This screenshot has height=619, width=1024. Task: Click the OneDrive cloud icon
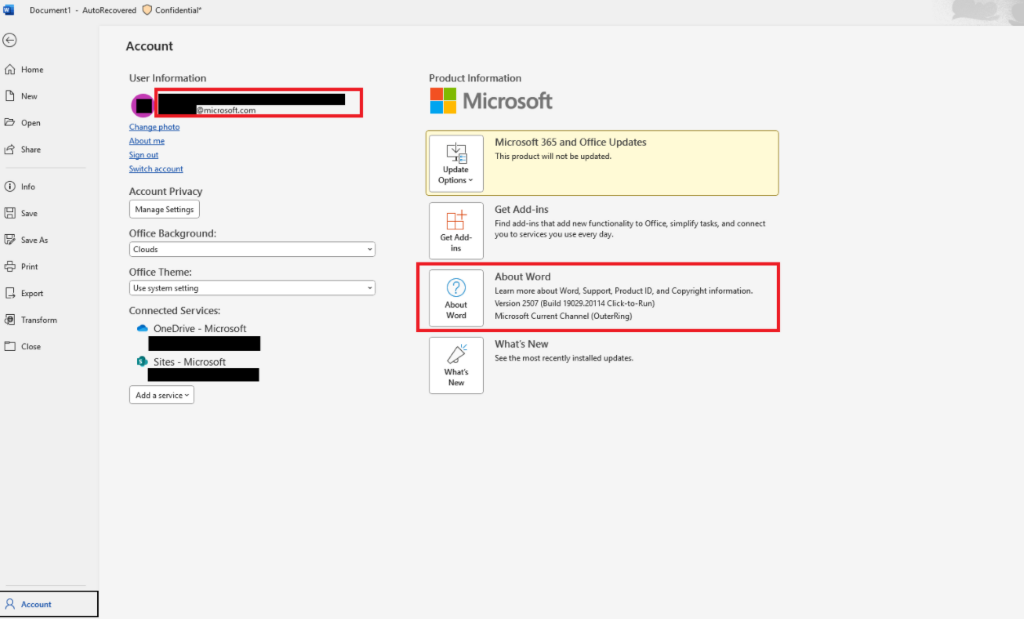click(142, 328)
